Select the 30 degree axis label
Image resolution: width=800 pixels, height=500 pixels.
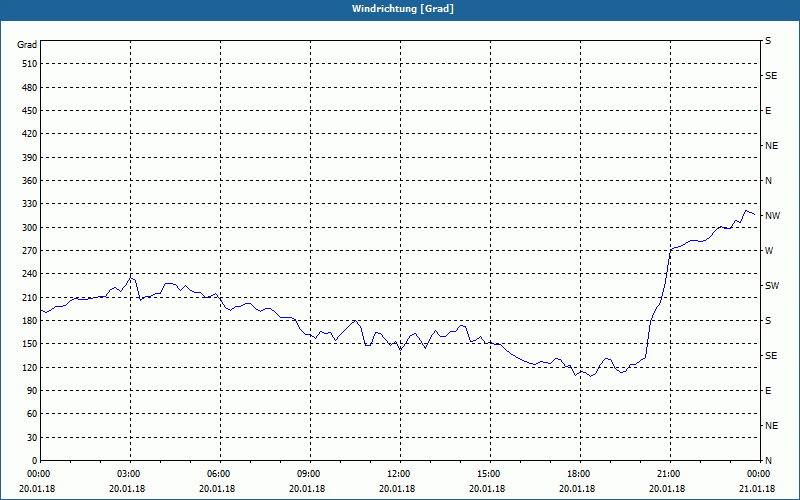[32, 438]
